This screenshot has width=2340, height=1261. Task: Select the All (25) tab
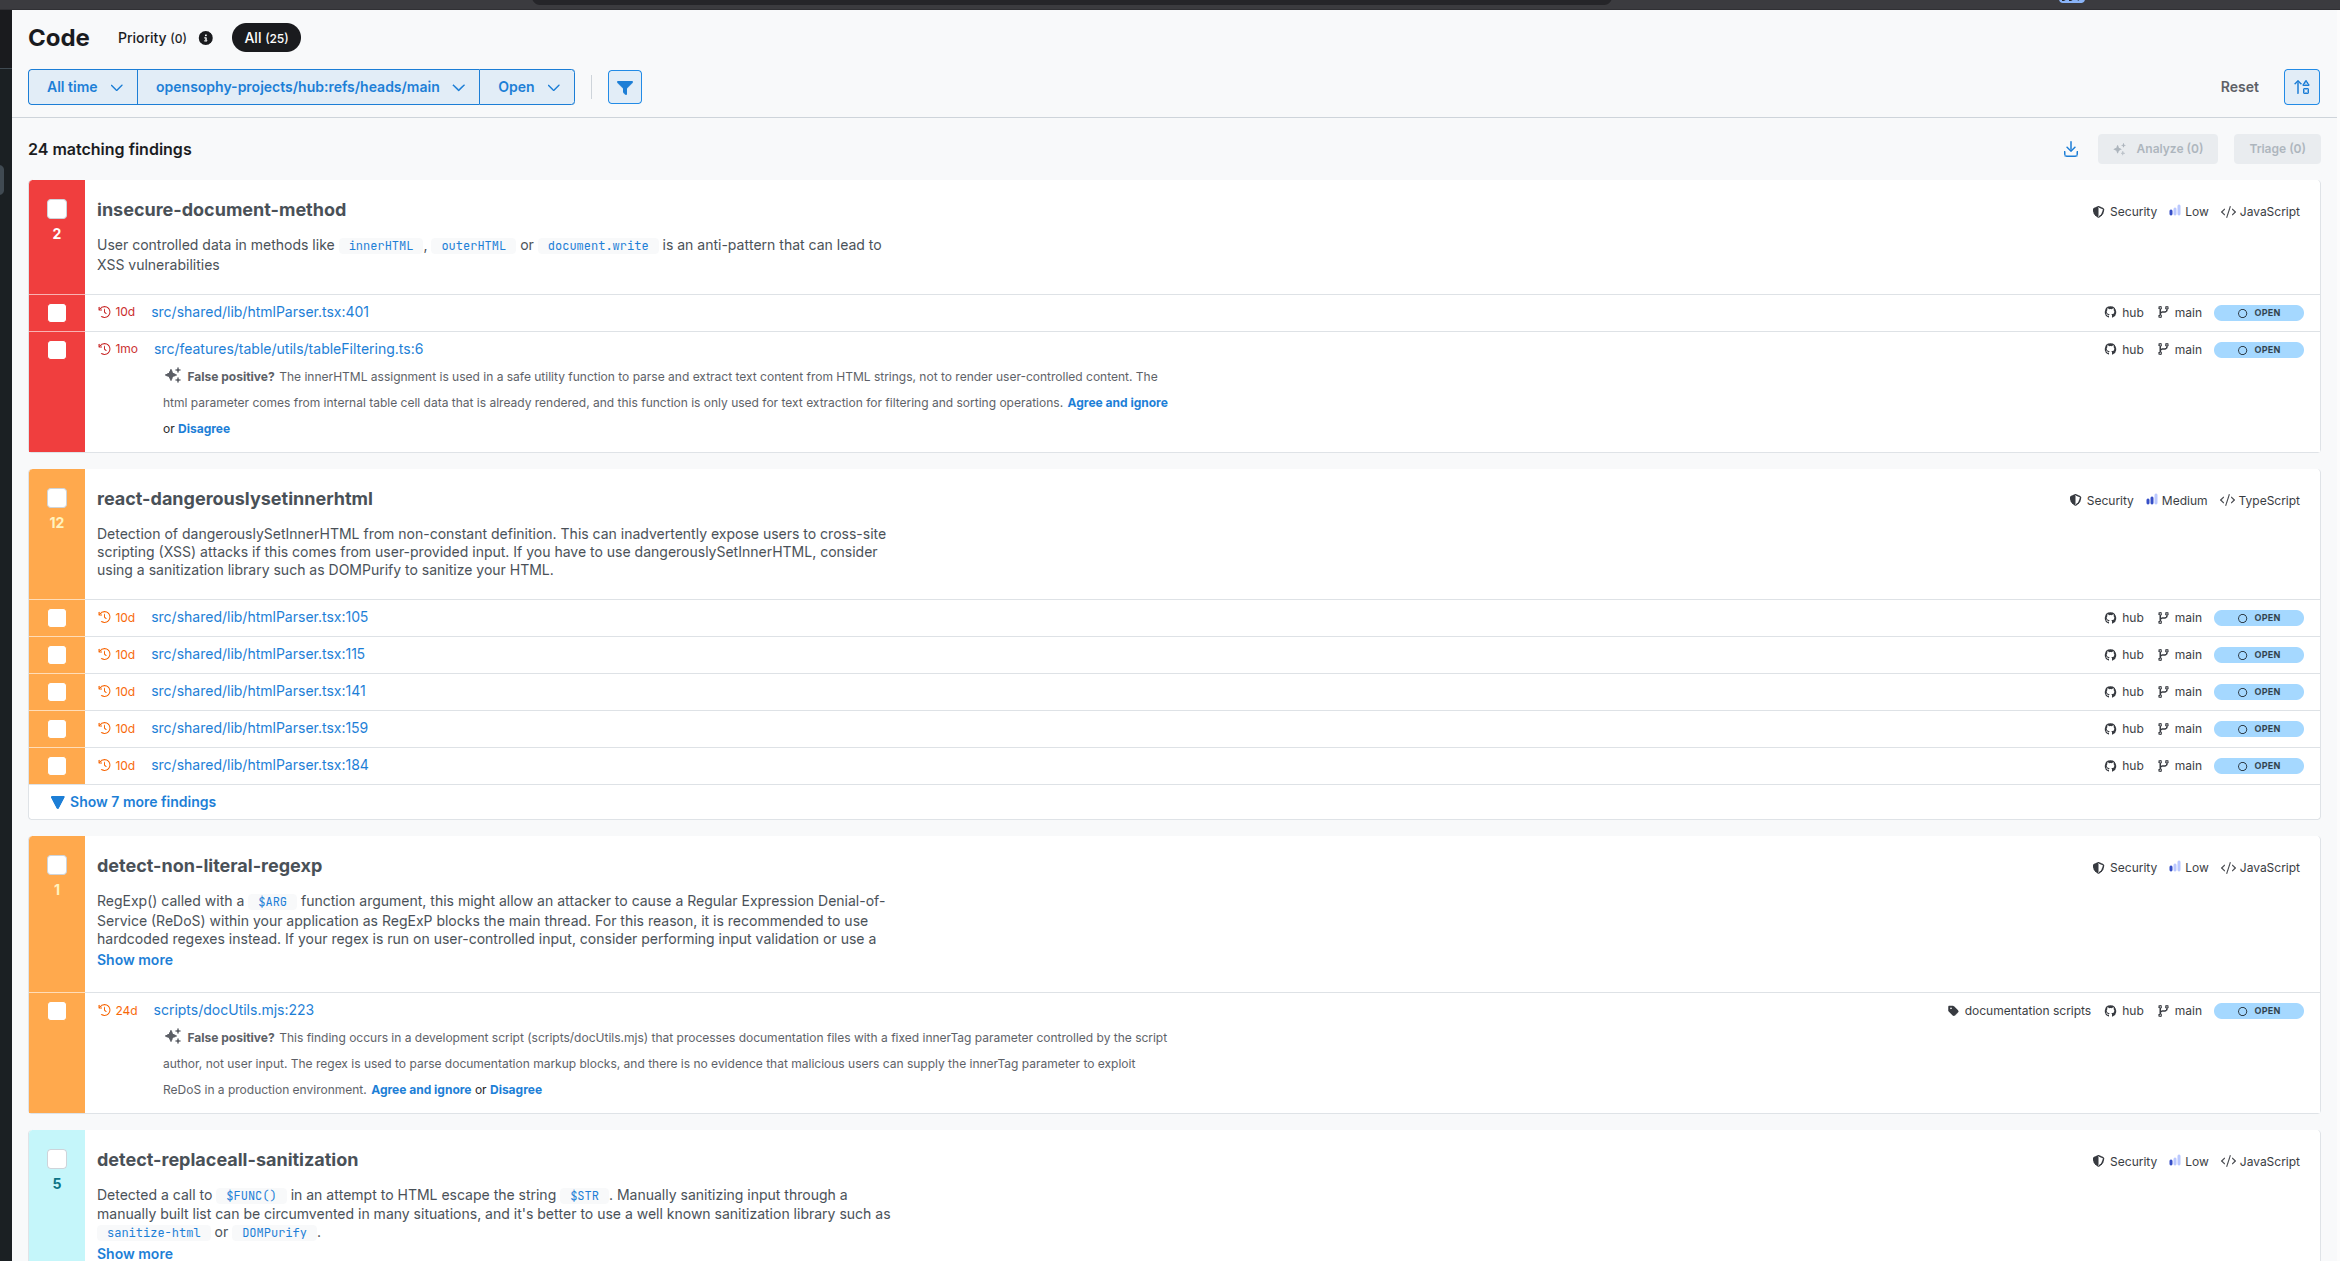pos(266,38)
